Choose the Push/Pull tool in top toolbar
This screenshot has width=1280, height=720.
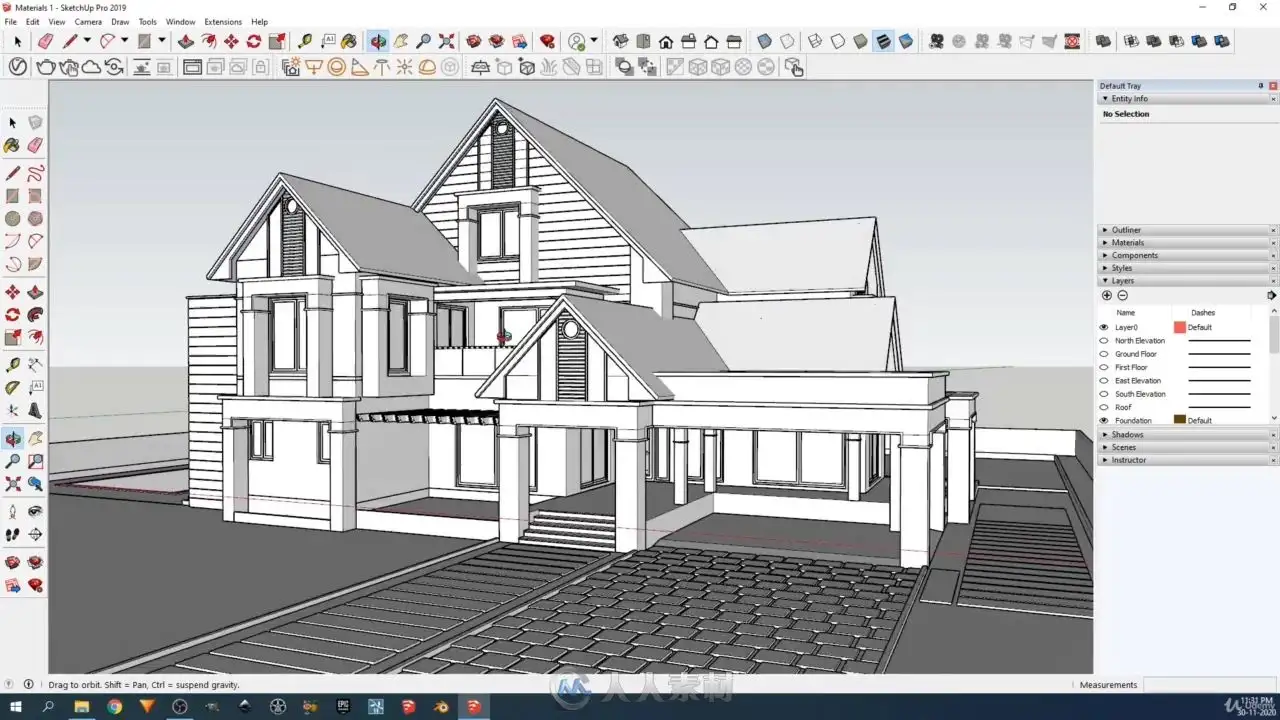[186, 41]
